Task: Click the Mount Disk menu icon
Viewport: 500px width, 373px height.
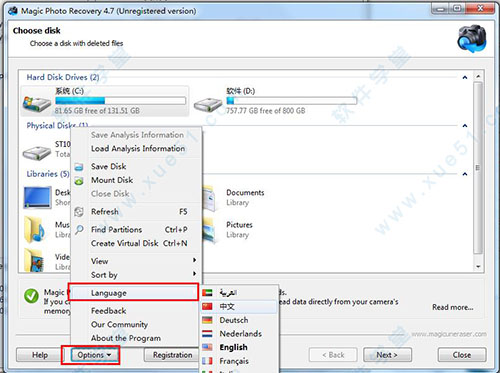Action: point(79,181)
